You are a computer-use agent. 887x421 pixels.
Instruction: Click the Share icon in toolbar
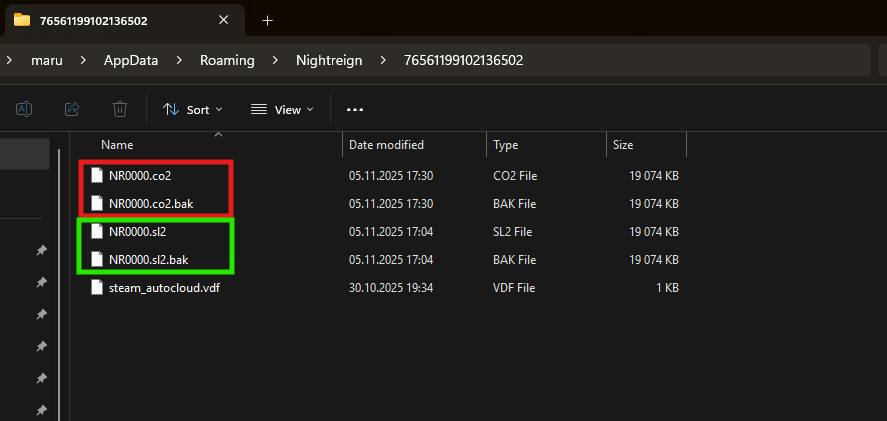click(x=72, y=109)
